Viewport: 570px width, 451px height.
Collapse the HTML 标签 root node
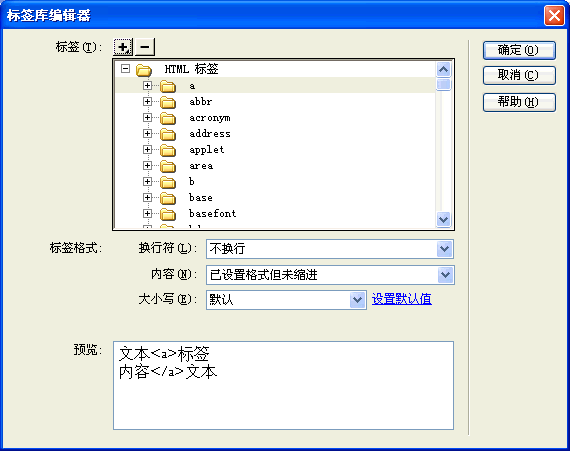tap(125, 69)
